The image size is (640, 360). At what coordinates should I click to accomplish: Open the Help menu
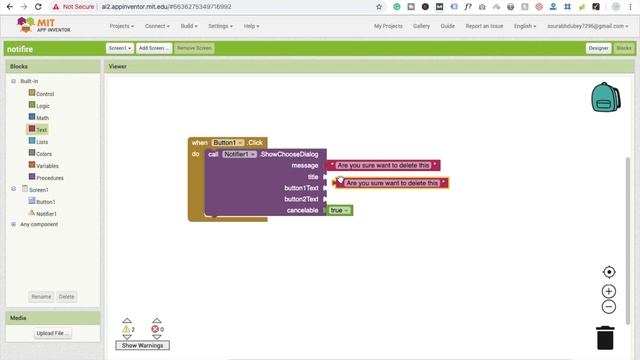click(251, 26)
